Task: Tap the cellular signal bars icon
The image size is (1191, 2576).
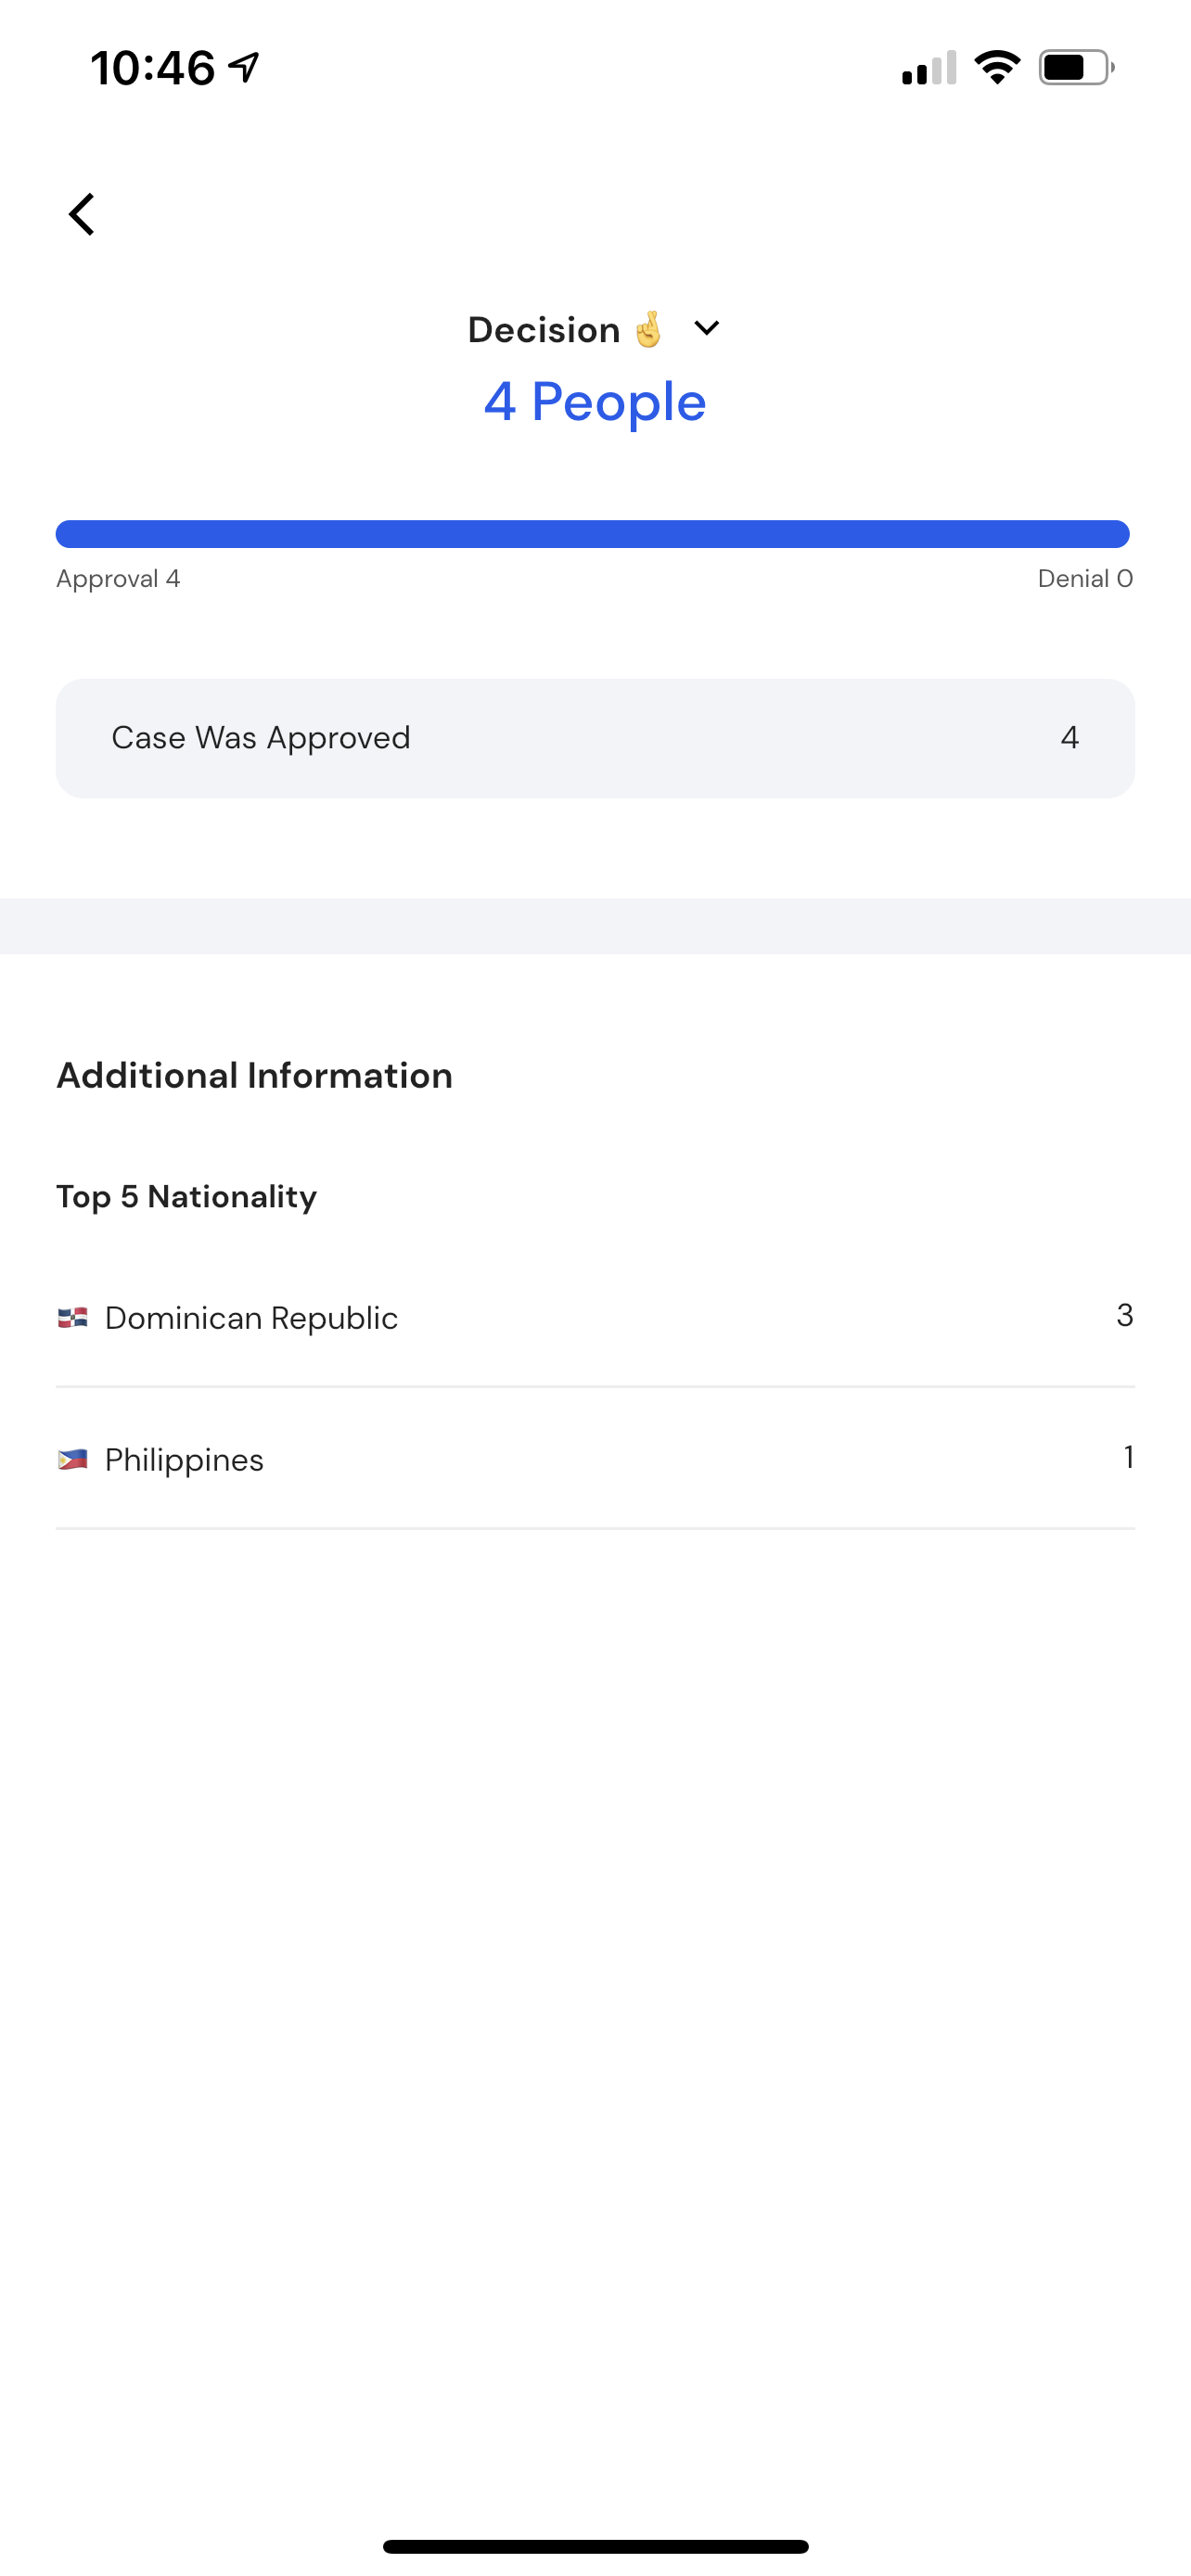Action: click(x=929, y=68)
